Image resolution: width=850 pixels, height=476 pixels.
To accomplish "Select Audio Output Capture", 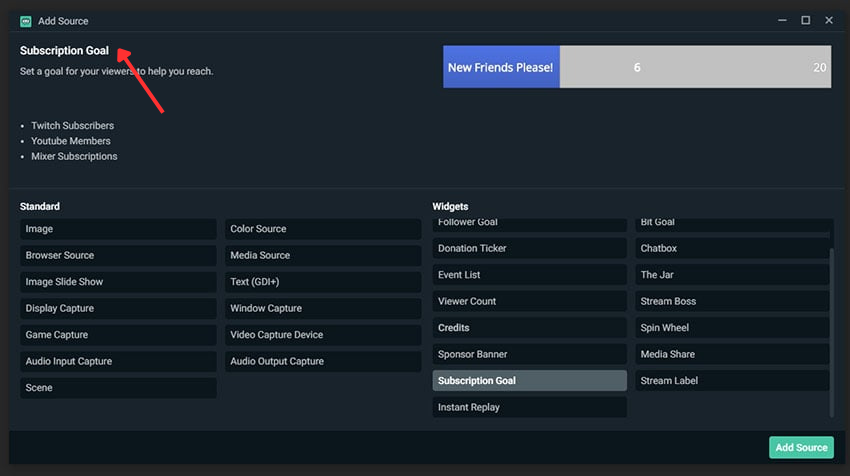I will [x=323, y=362].
